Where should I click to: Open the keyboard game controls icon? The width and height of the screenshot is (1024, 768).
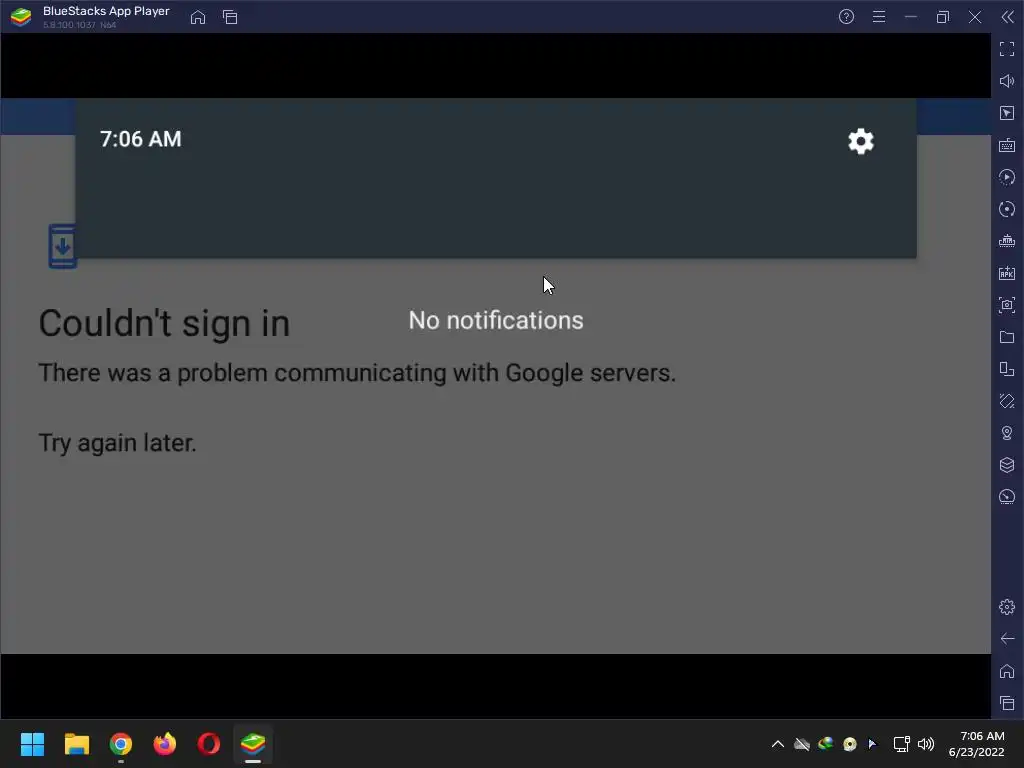(1007, 145)
